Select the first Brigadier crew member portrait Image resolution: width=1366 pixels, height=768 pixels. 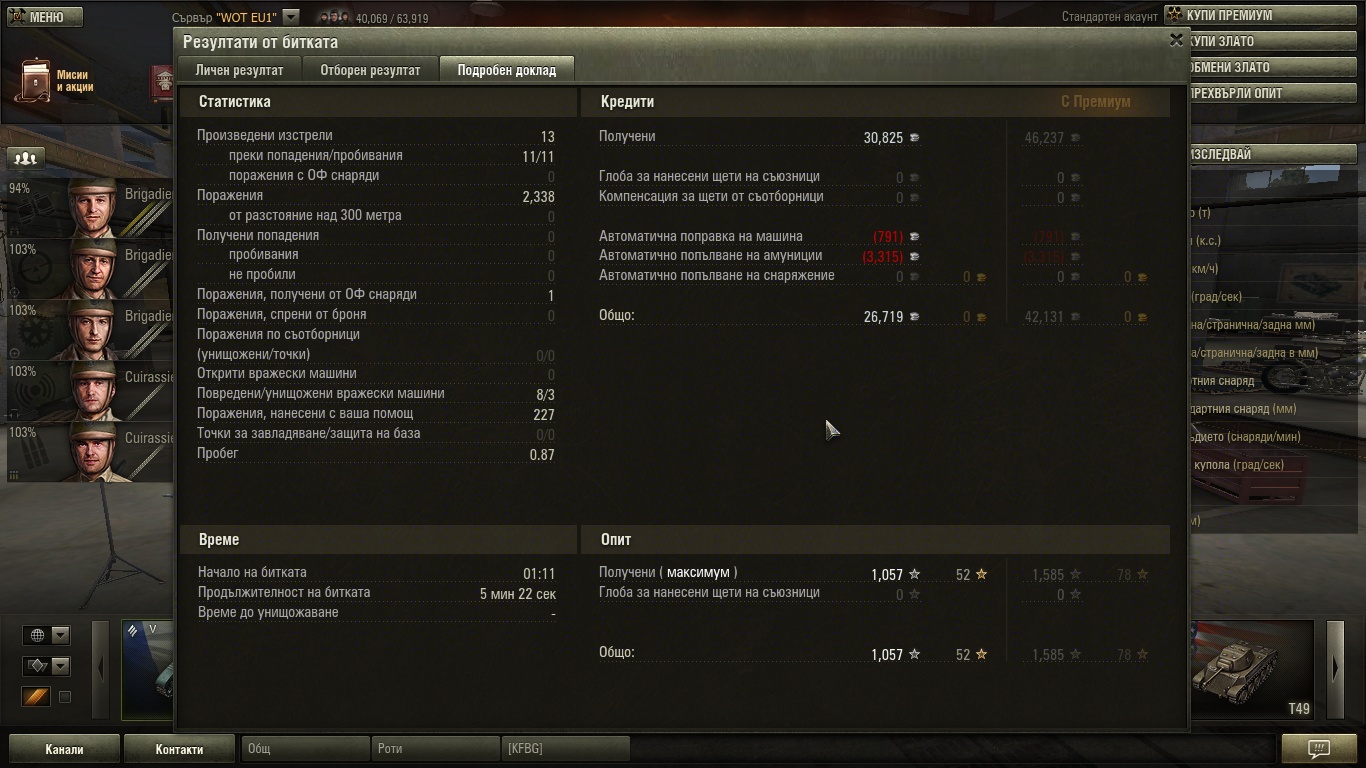(94, 208)
